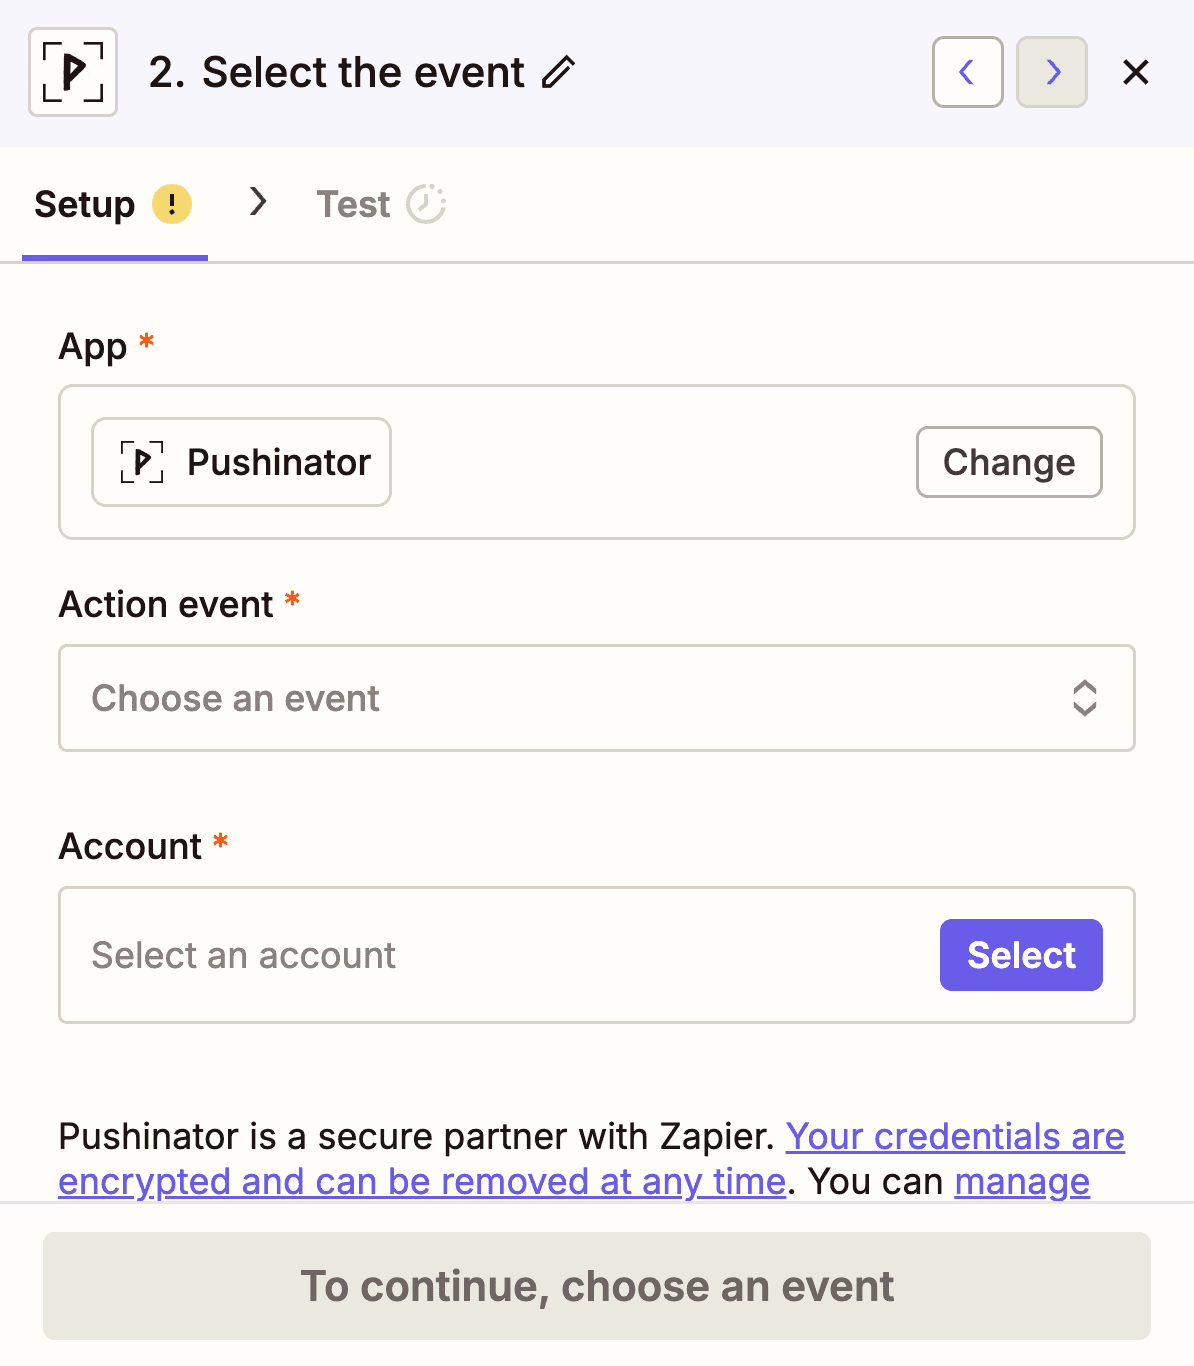
Task: Navigate to the next step with the right arrow
Action: [x=1051, y=72]
